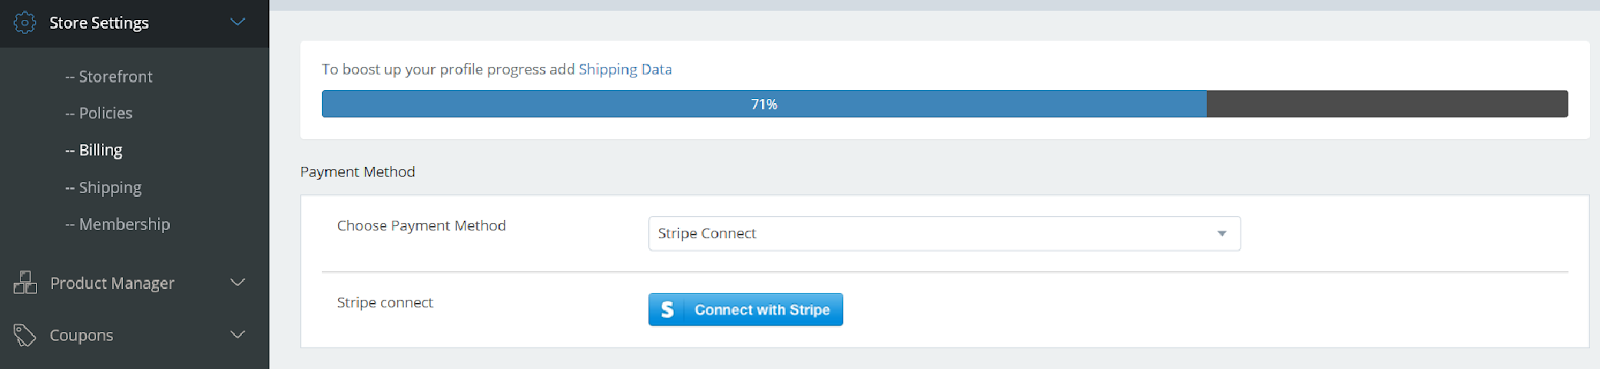Click the Product Manager boxes icon
This screenshot has height=369, width=1600.
coord(25,283)
